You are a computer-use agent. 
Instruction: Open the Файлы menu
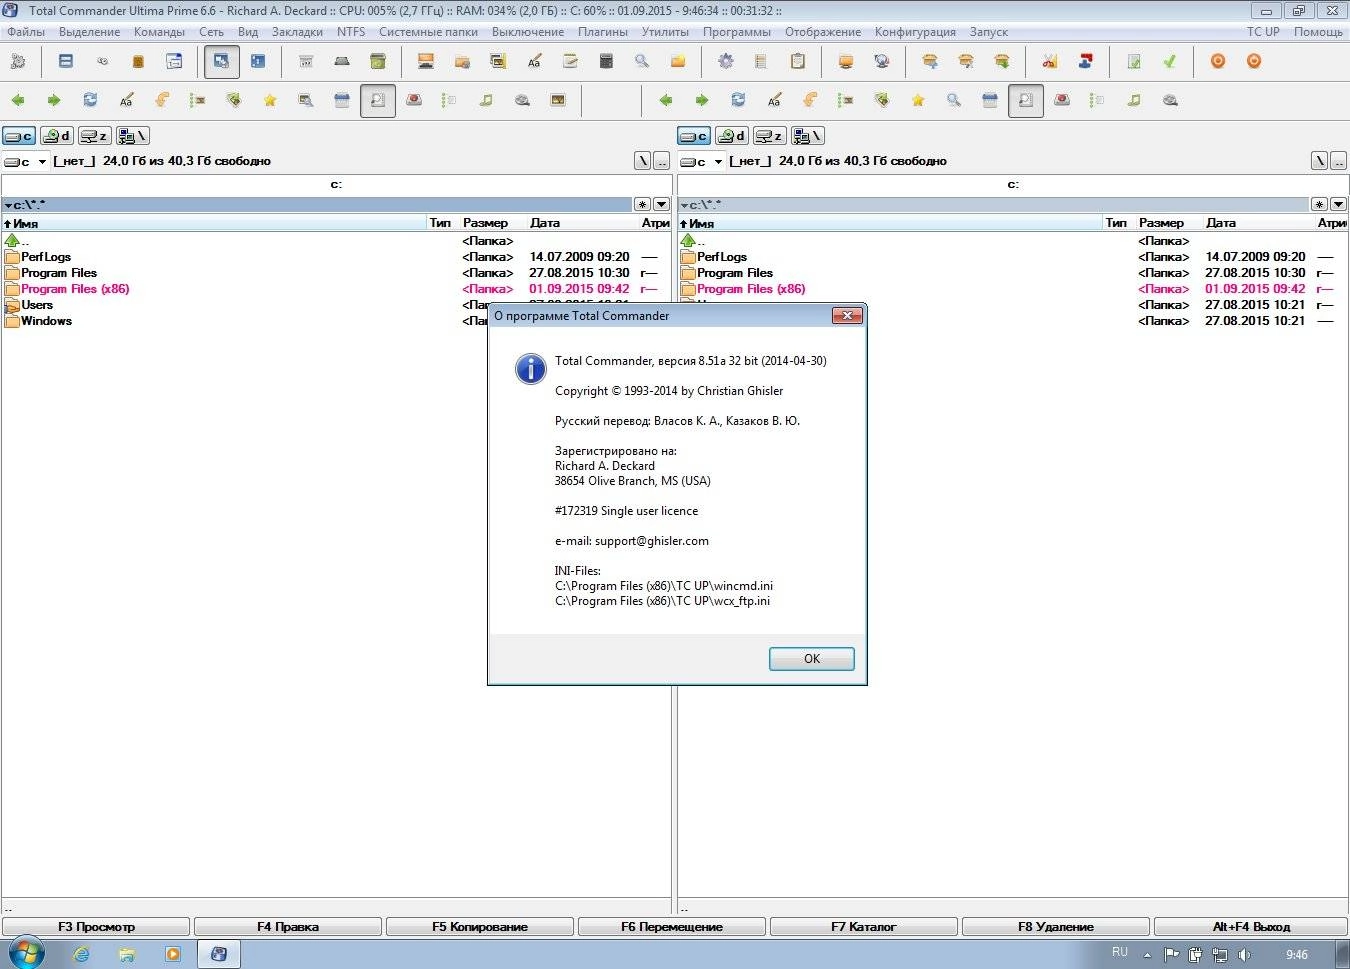coord(26,32)
